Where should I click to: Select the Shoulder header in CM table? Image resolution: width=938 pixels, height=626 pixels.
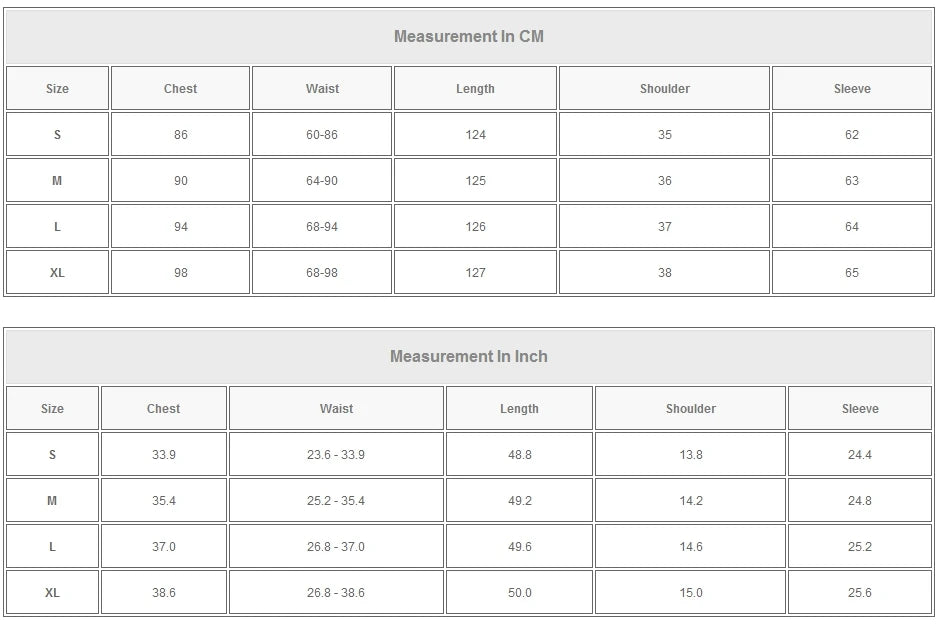pyautogui.click(x=665, y=89)
